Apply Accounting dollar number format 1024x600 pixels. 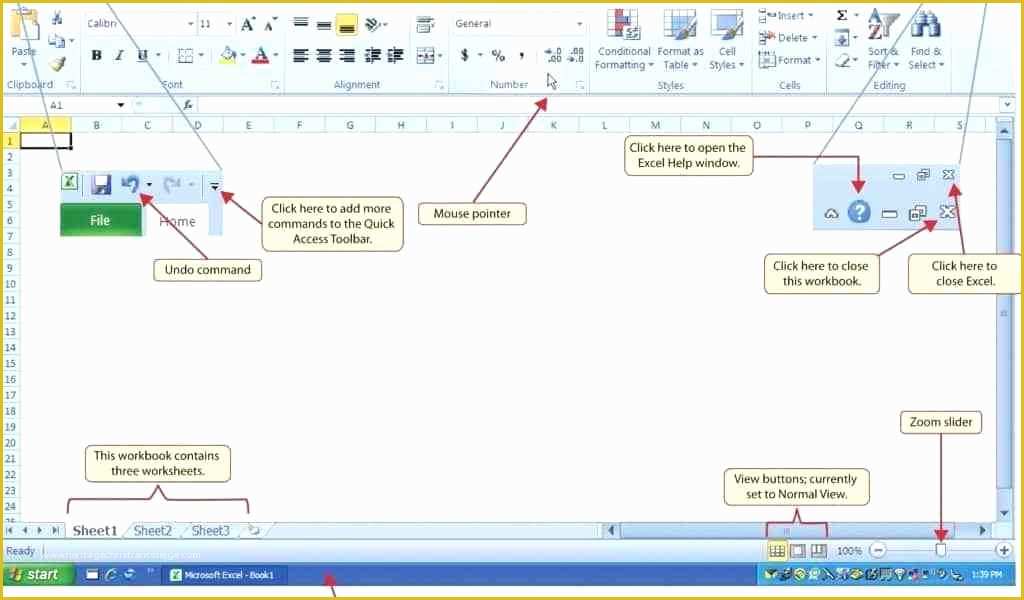tap(464, 55)
